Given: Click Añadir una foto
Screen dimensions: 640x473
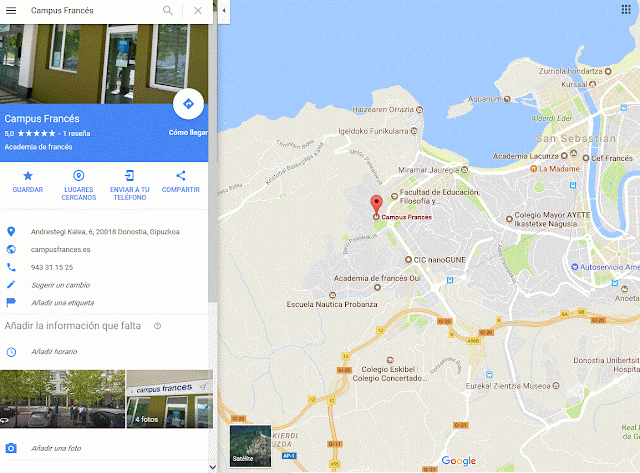Looking at the screenshot, I should (x=56, y=448).
